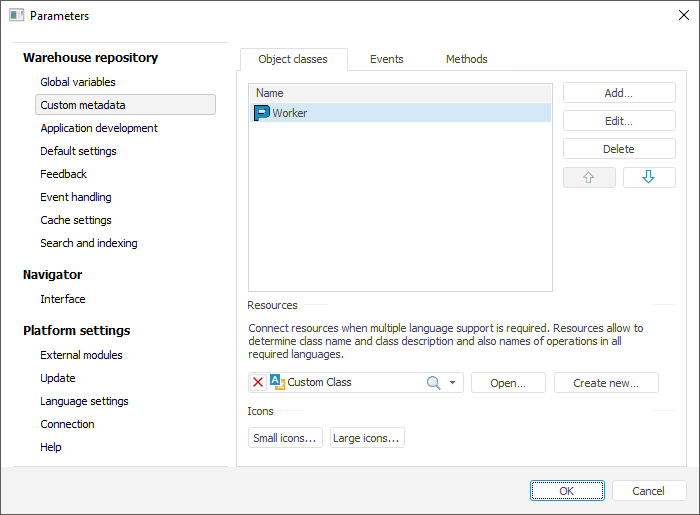Move Worker up with up arrow
The width and height of the screenshot is (700, 515).
[589, 177]
